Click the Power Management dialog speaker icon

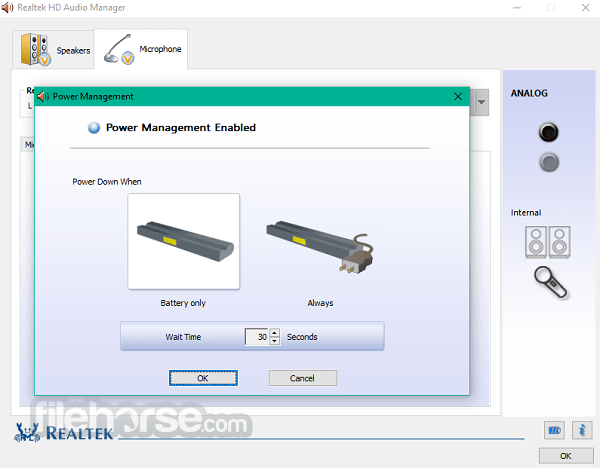(x=43, y=96)
